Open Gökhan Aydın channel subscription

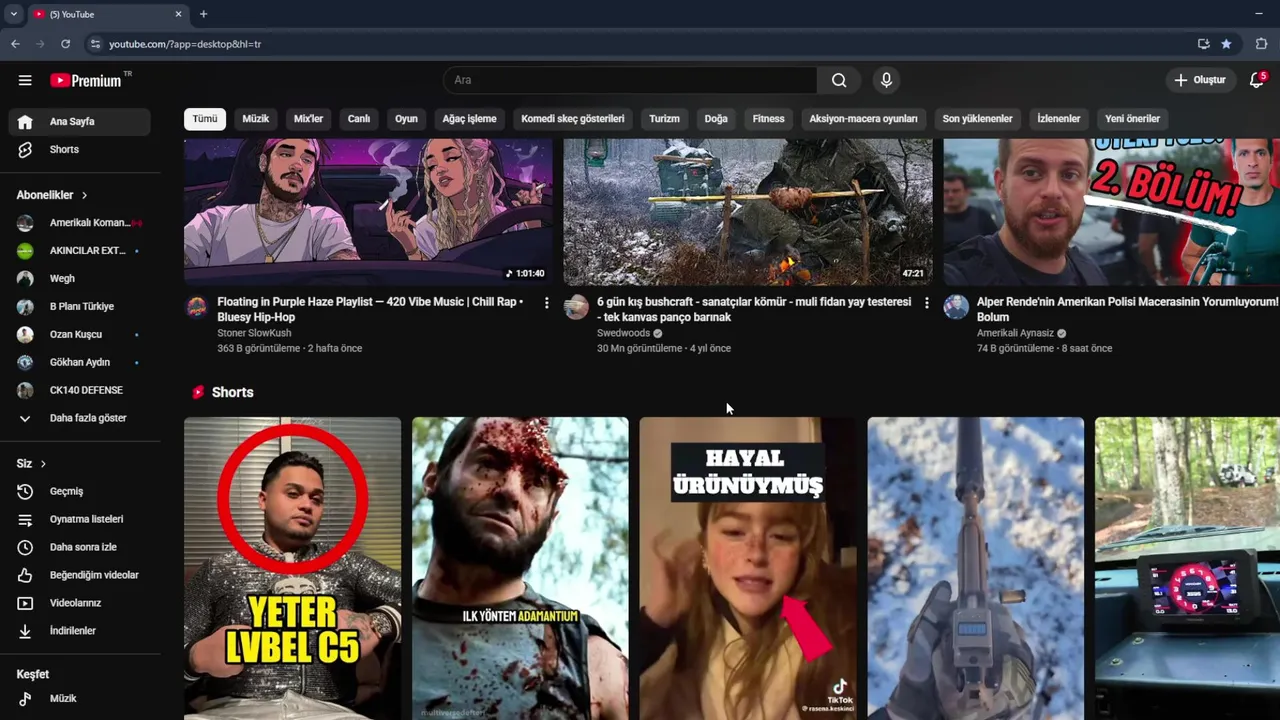click(x=80, y=362)
